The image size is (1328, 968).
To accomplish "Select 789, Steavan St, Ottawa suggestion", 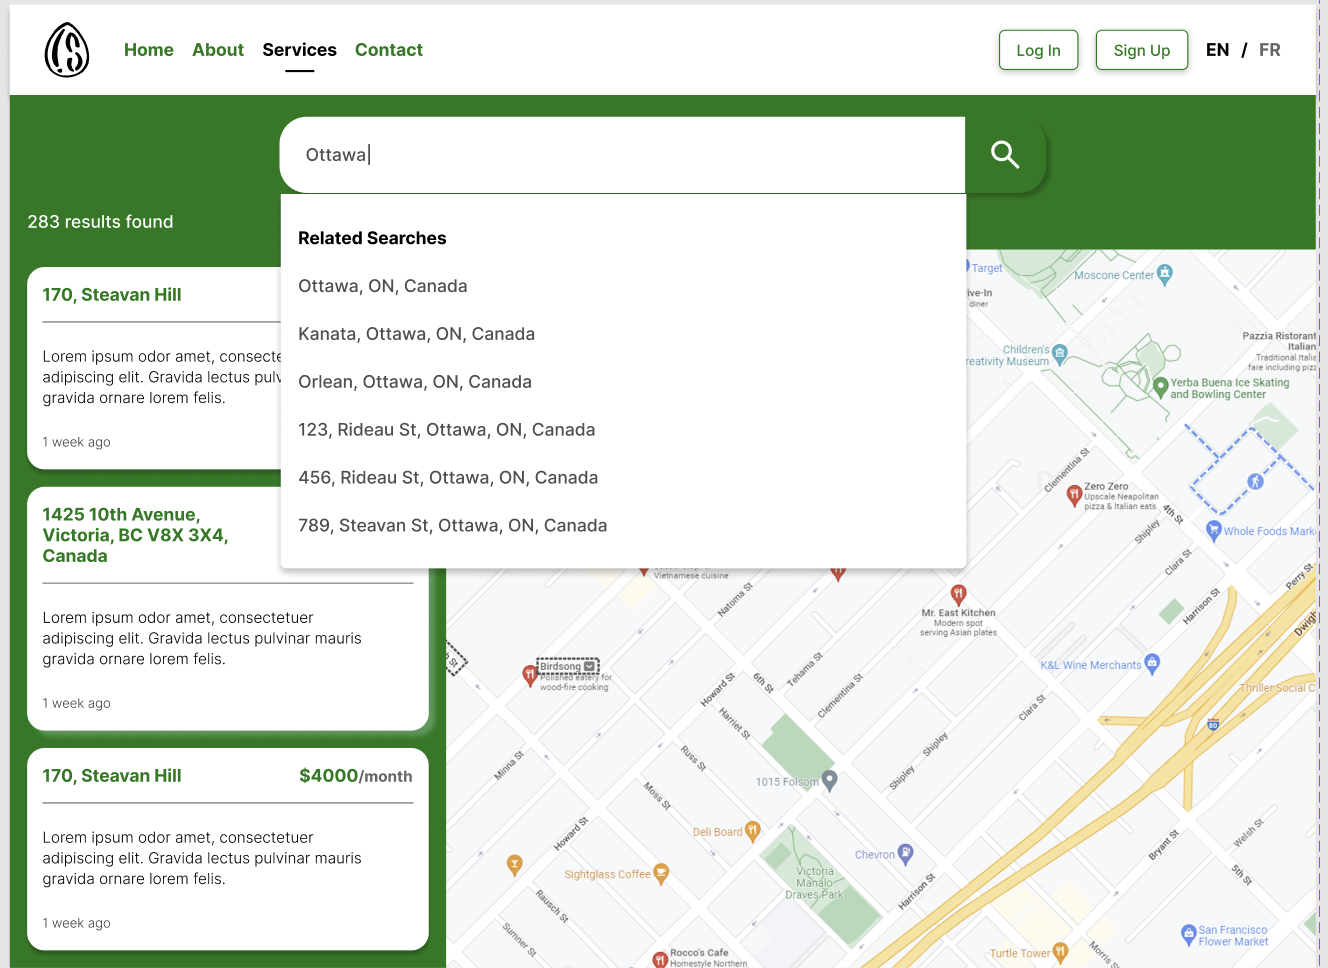I will coord(453,526).
